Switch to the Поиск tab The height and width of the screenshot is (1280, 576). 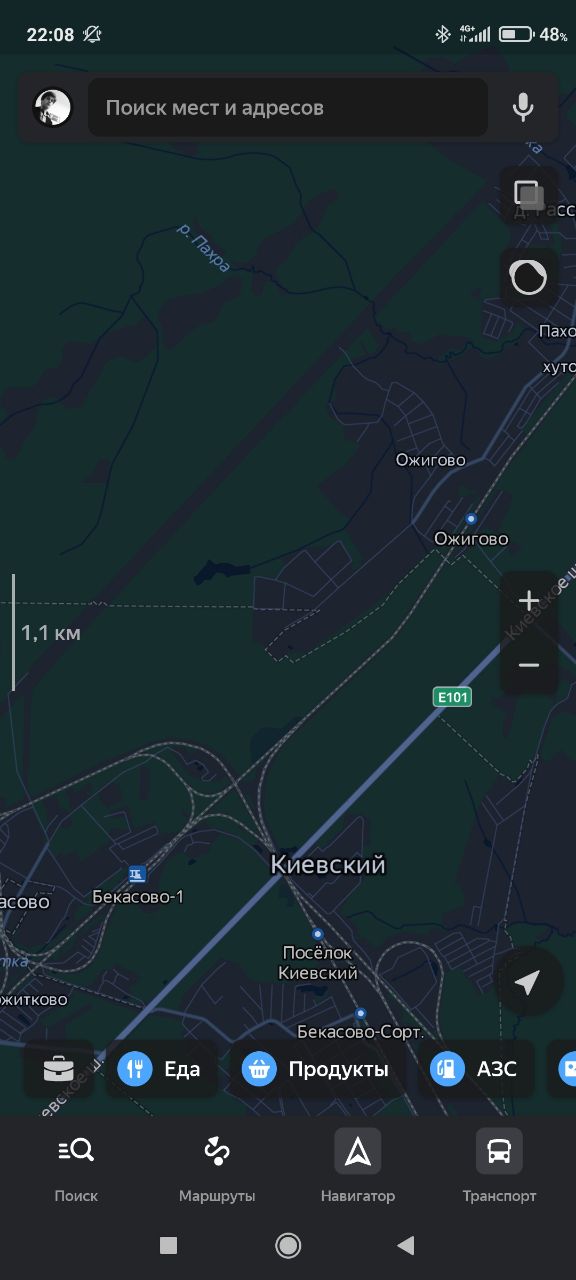[76, 1166]
